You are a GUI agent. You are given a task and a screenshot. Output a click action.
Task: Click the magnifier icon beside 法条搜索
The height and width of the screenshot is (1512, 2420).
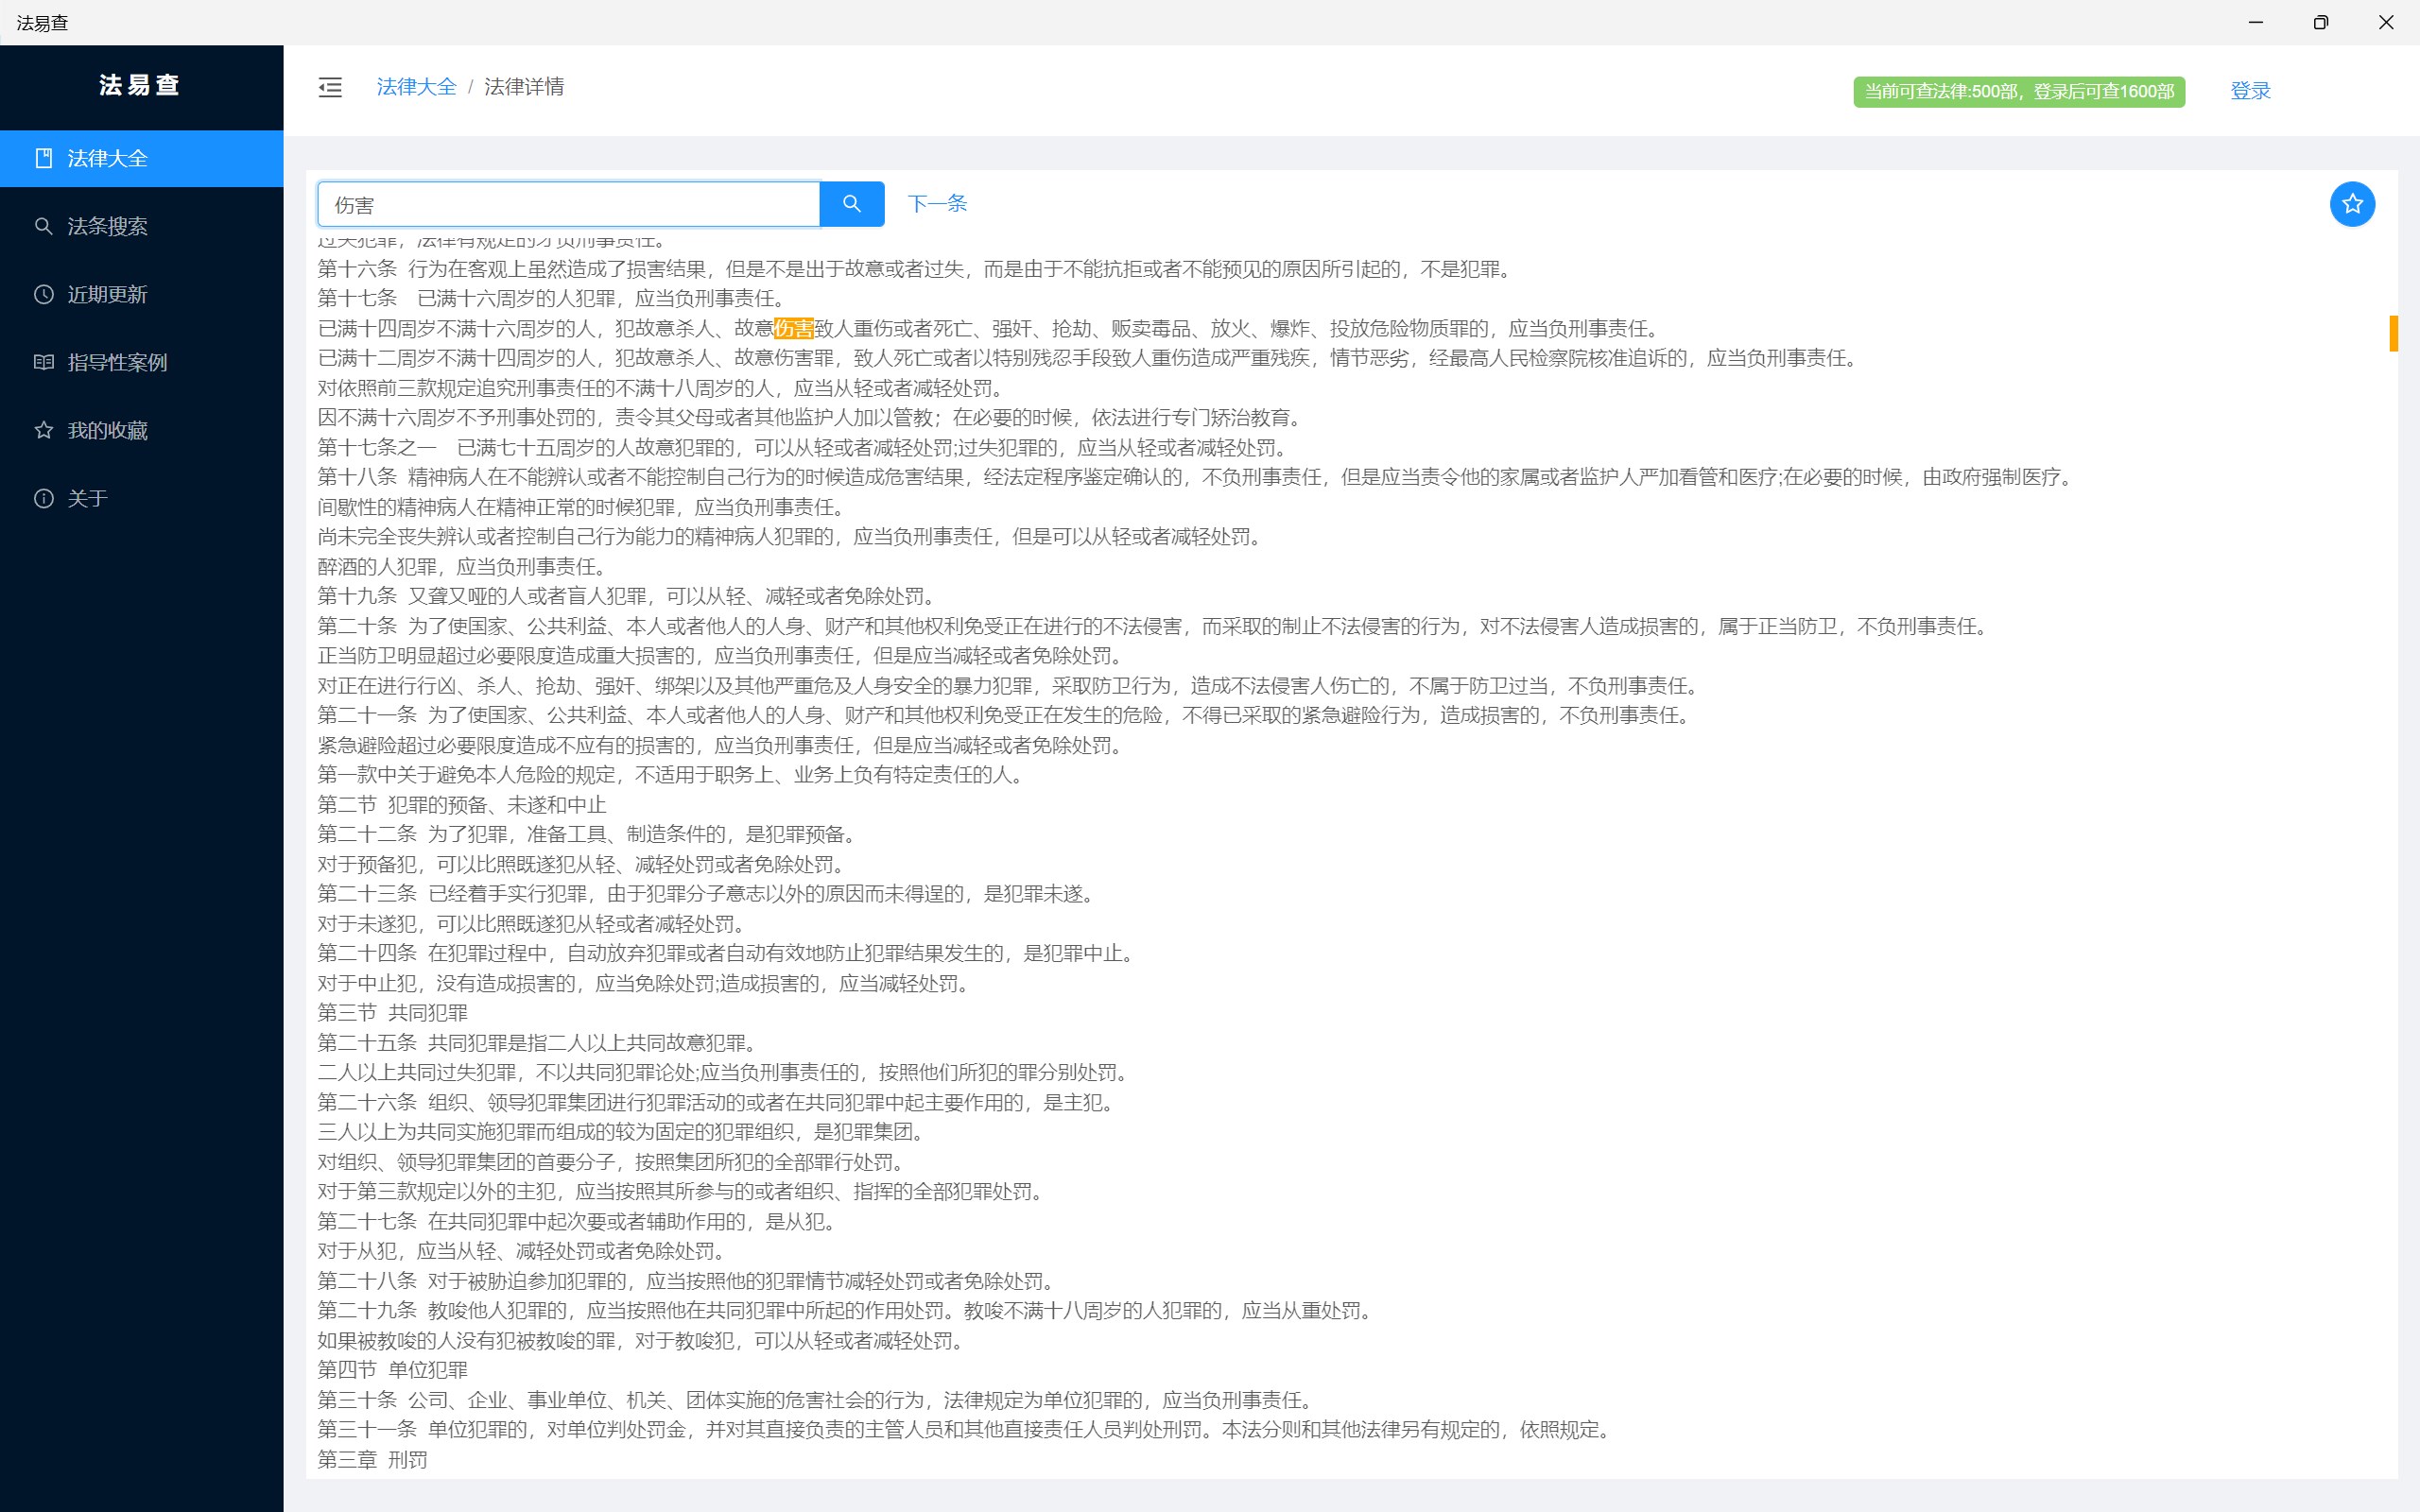point(43,226)
